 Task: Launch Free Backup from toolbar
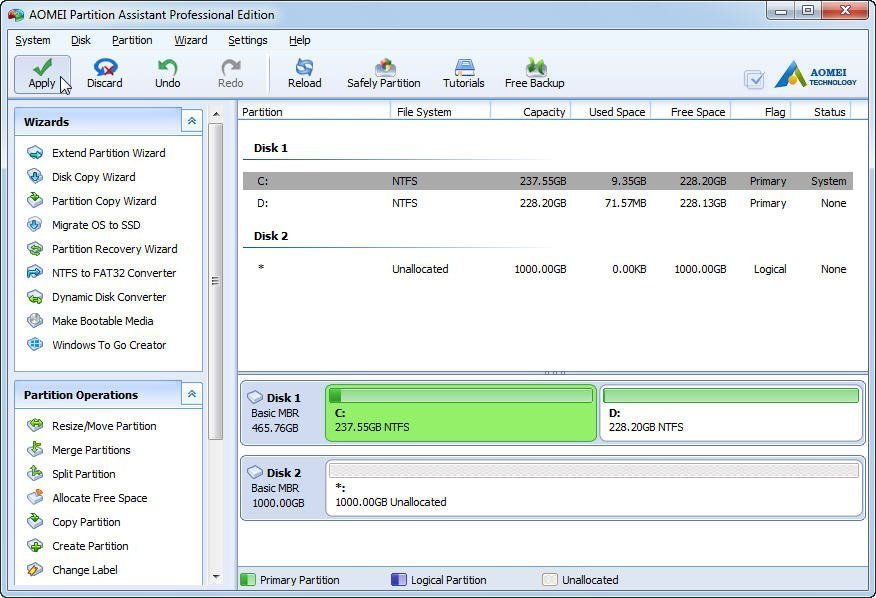(535, 74)
